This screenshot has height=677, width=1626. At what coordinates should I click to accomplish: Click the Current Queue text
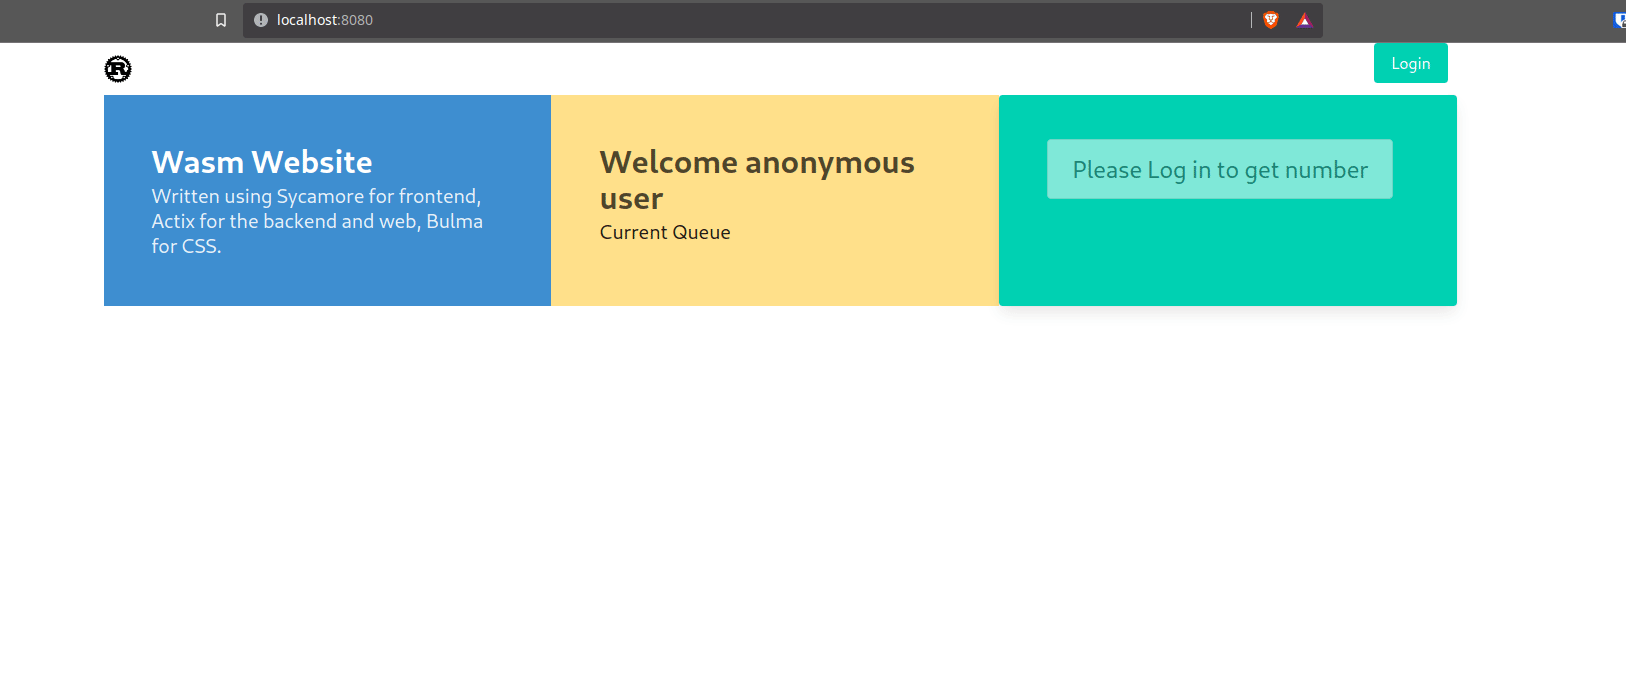click(x=665, y=232)
